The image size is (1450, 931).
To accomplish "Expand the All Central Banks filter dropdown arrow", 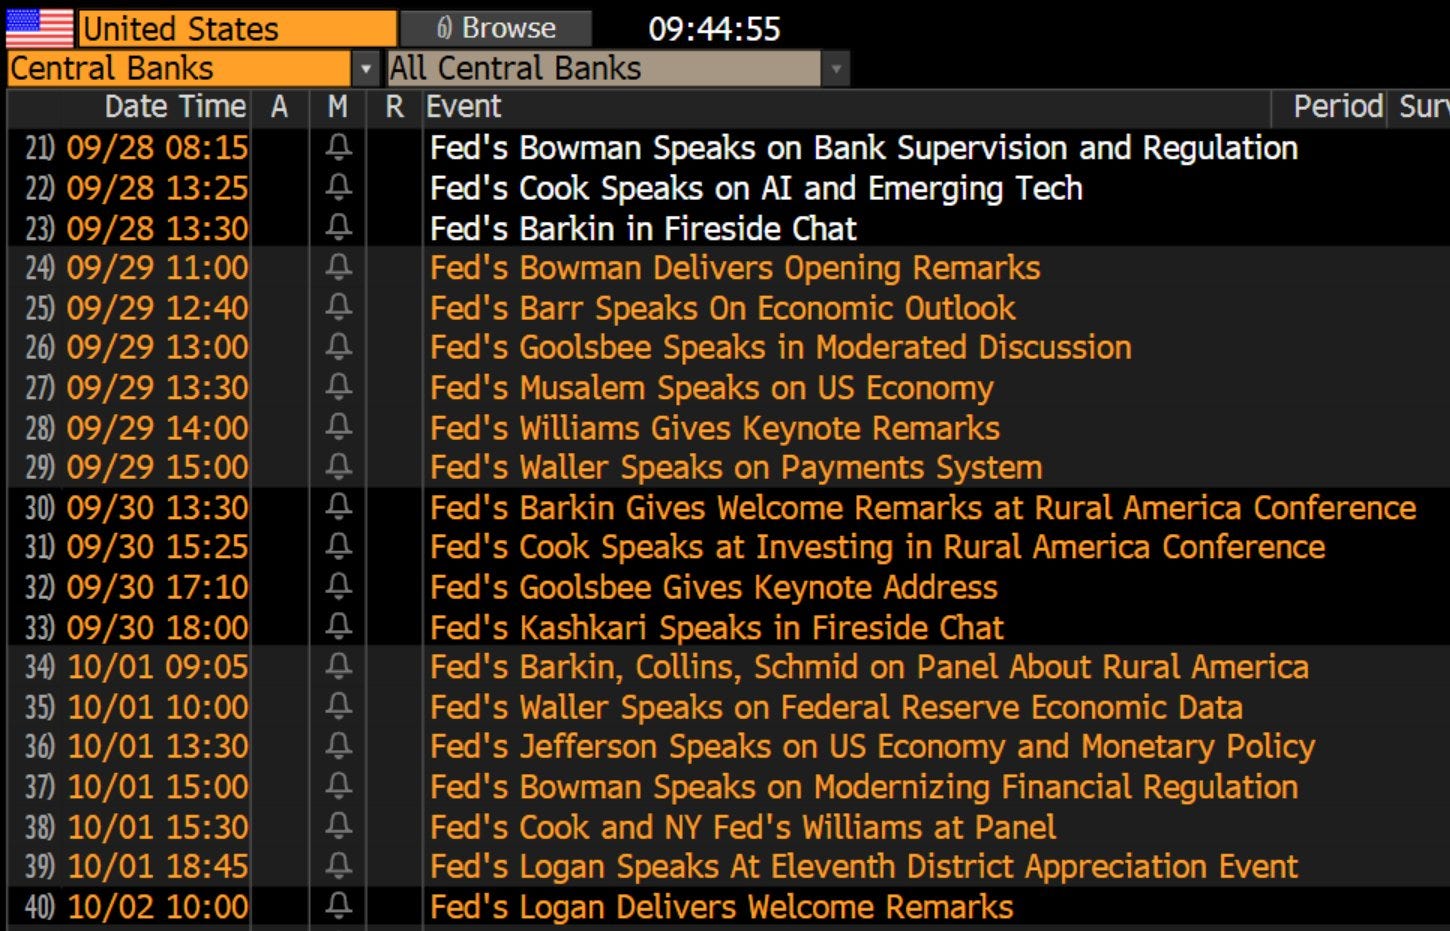I will (835, 69).
